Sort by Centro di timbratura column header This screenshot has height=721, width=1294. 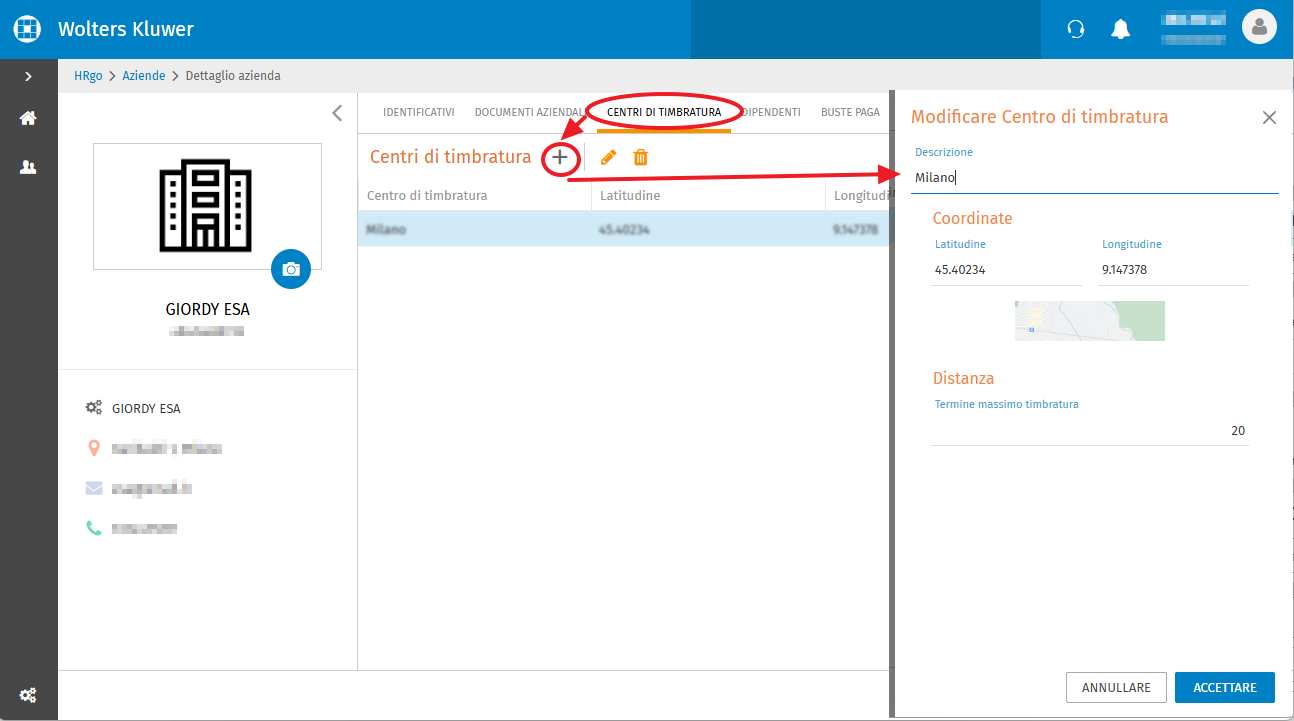pyautogui.click(x=427, y=195)
